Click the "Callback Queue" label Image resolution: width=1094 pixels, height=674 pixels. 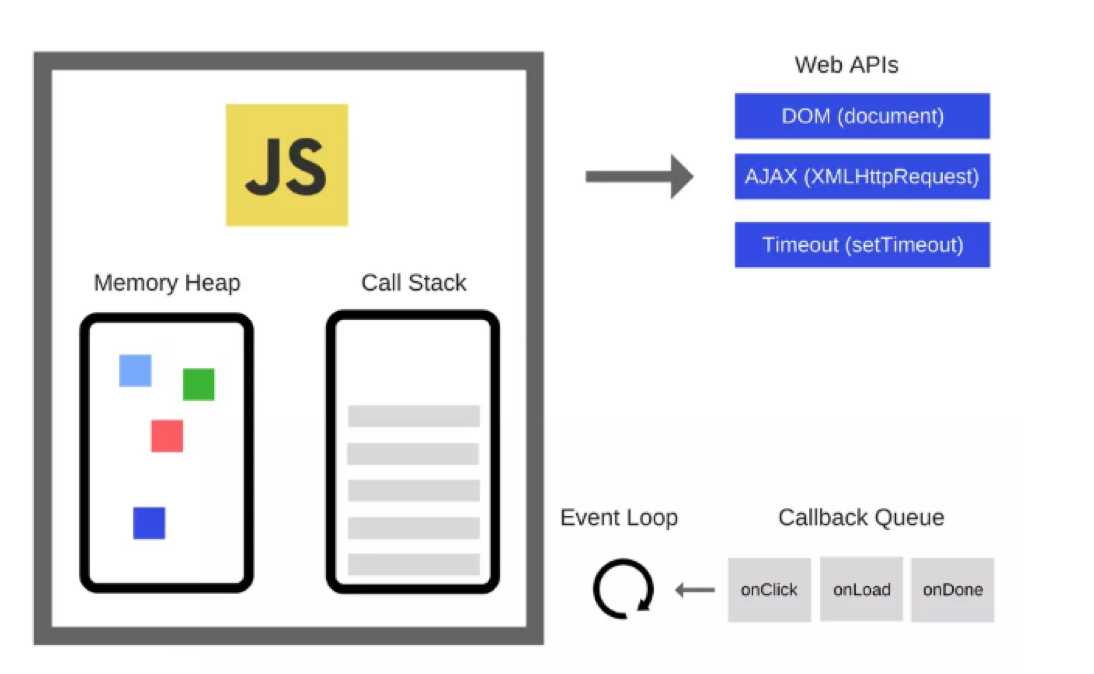click(861, 518)
